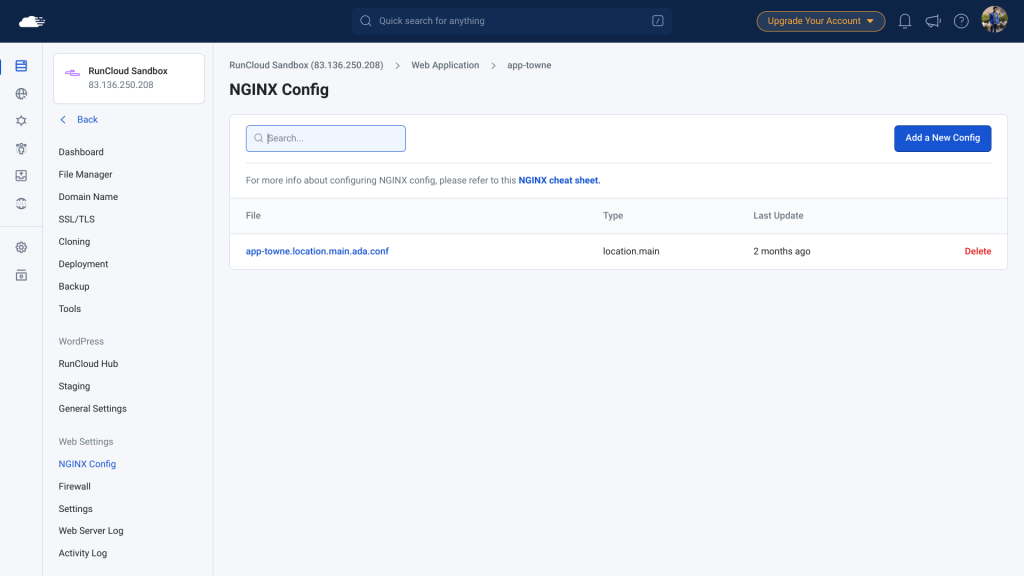Open RunCloud Hub in the sidebar
The width and height of the screenshot is (1024, 576).
[x=88, y=364]
